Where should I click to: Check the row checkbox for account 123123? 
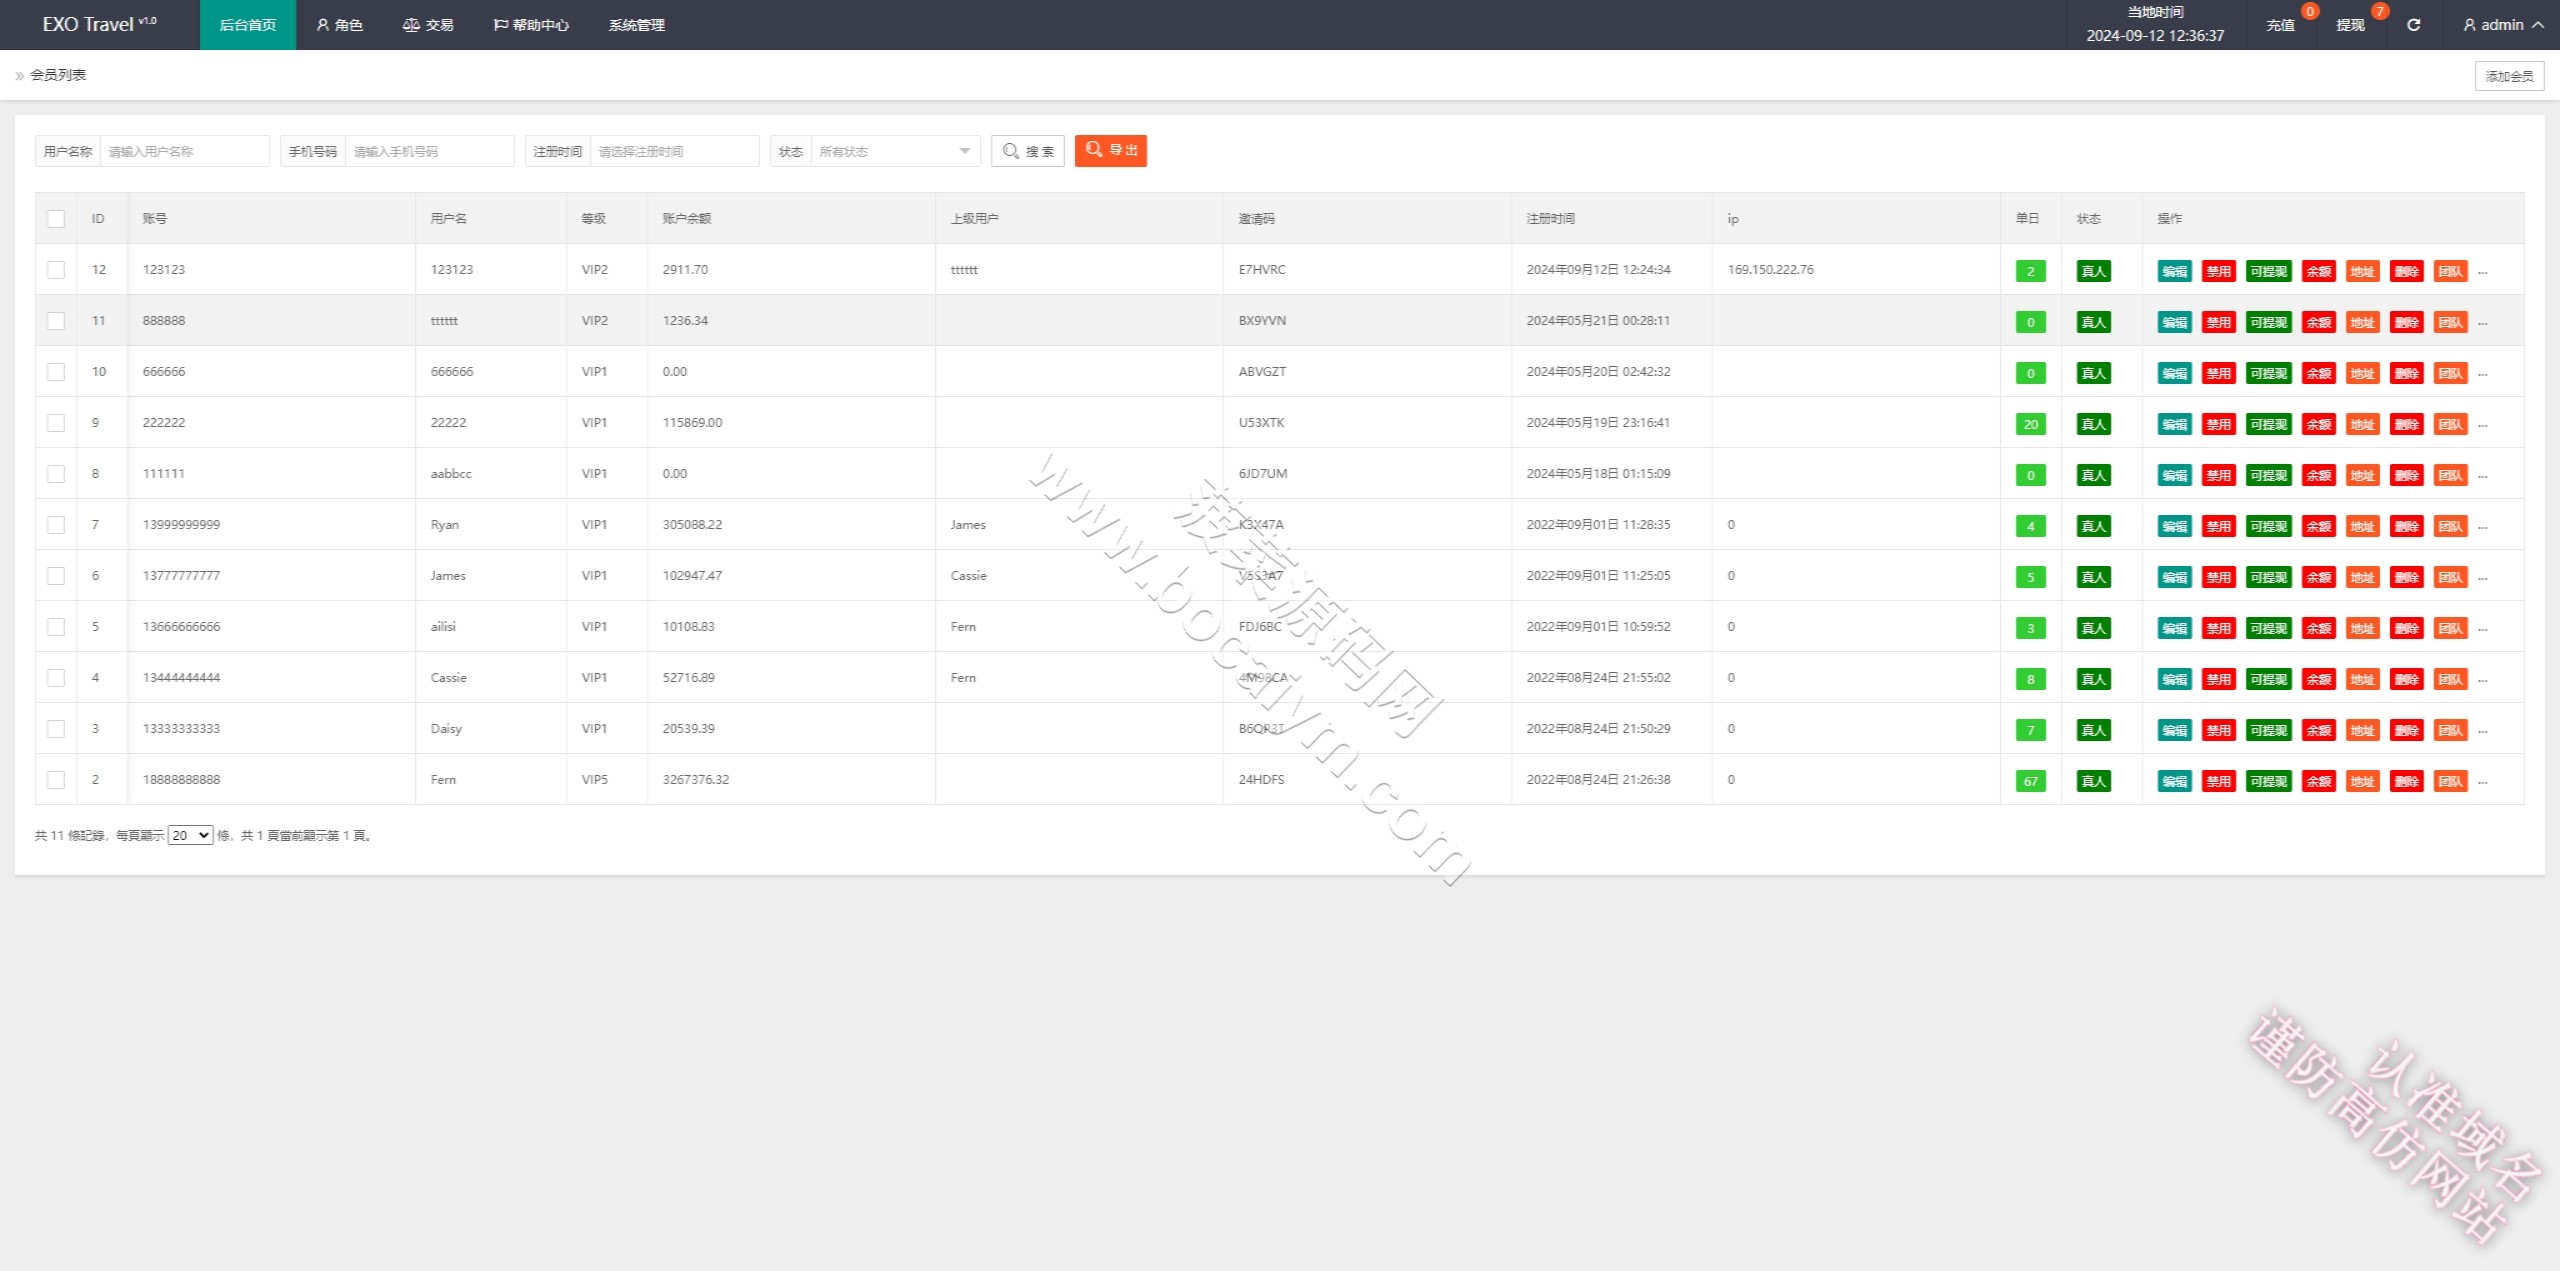(x=56, y=270)
